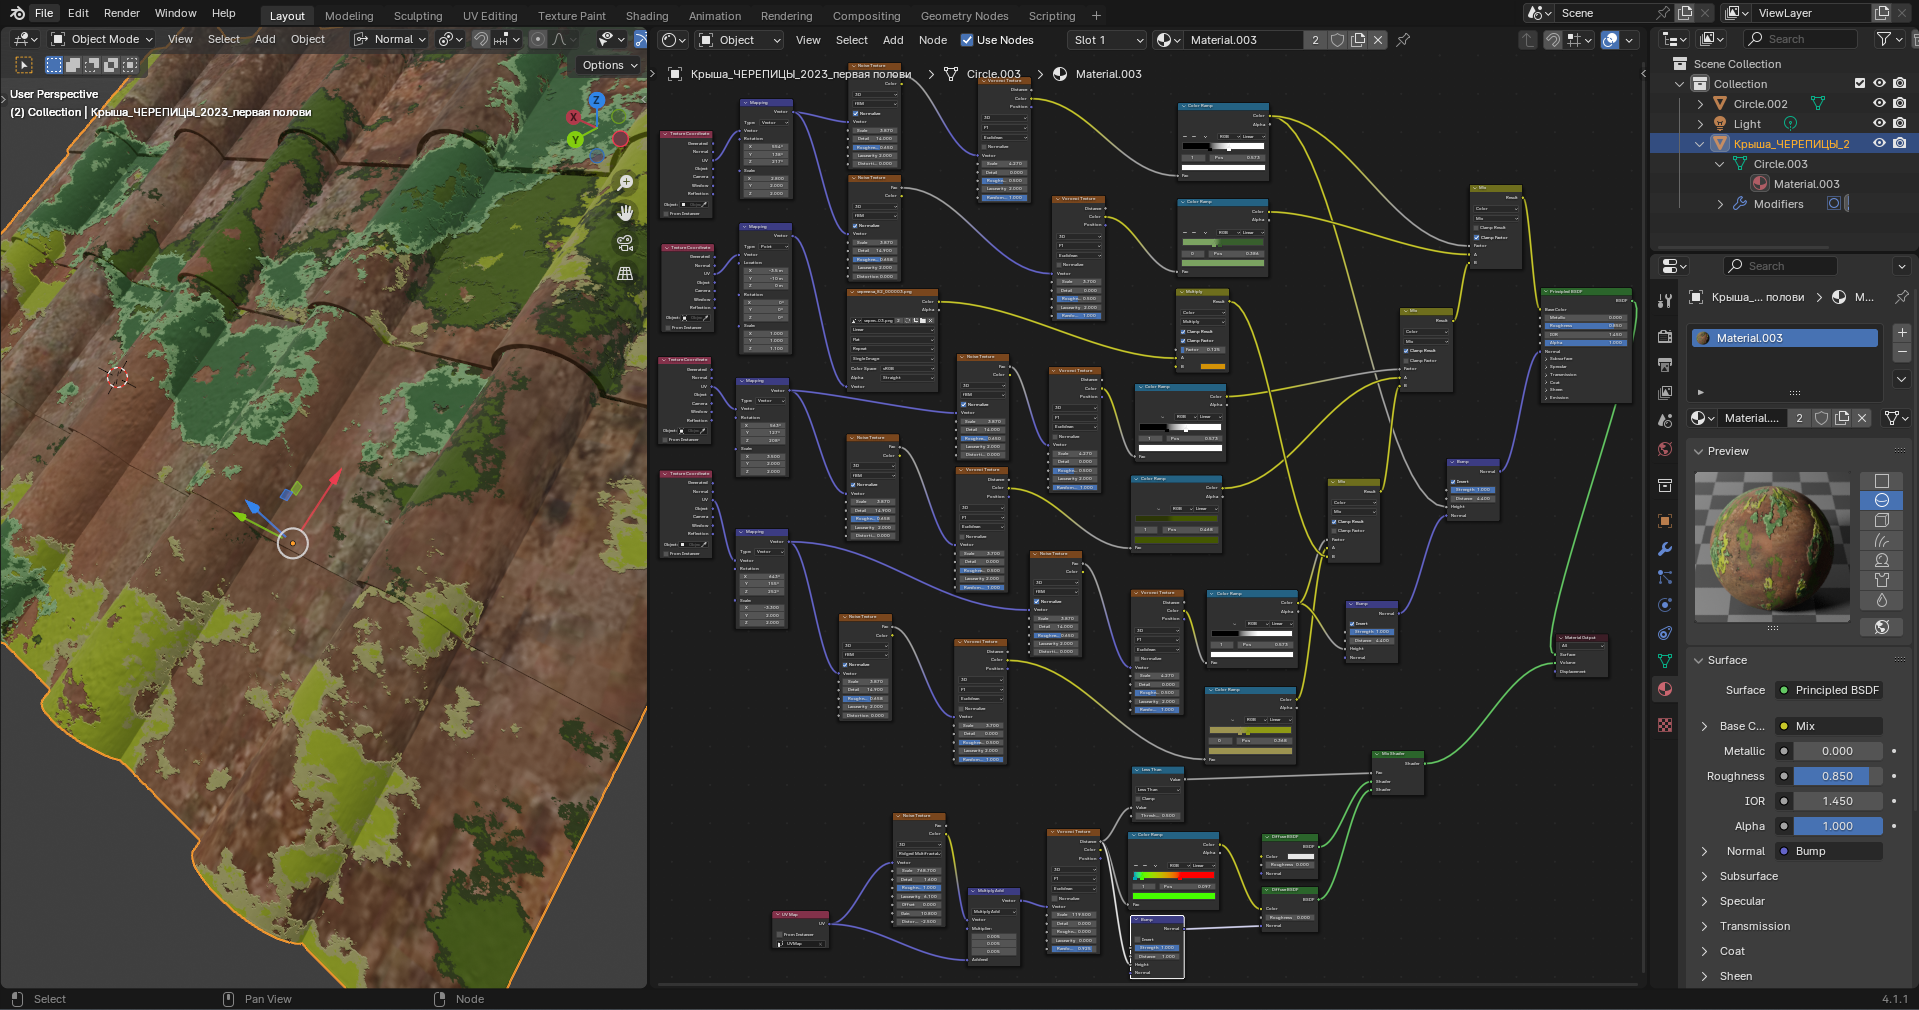Open the World properties tab
Screen dimensions: 1919x1010
tap(1665, 449)
